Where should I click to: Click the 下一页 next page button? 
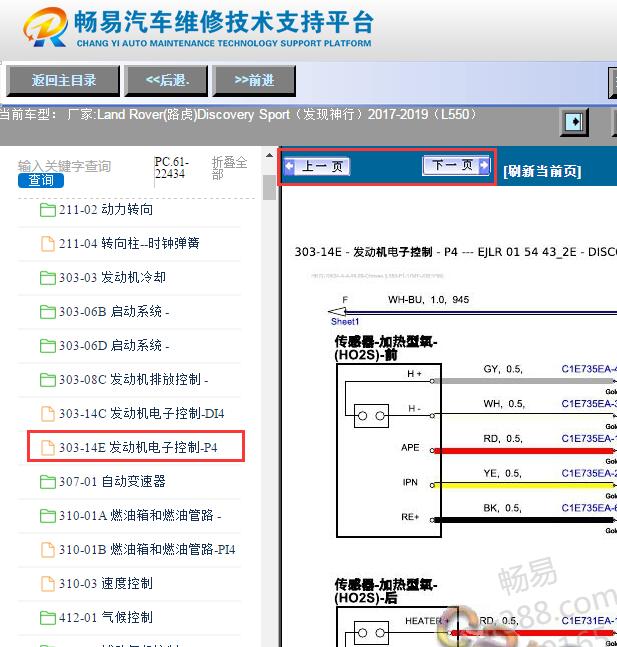(x=456, y=165)
